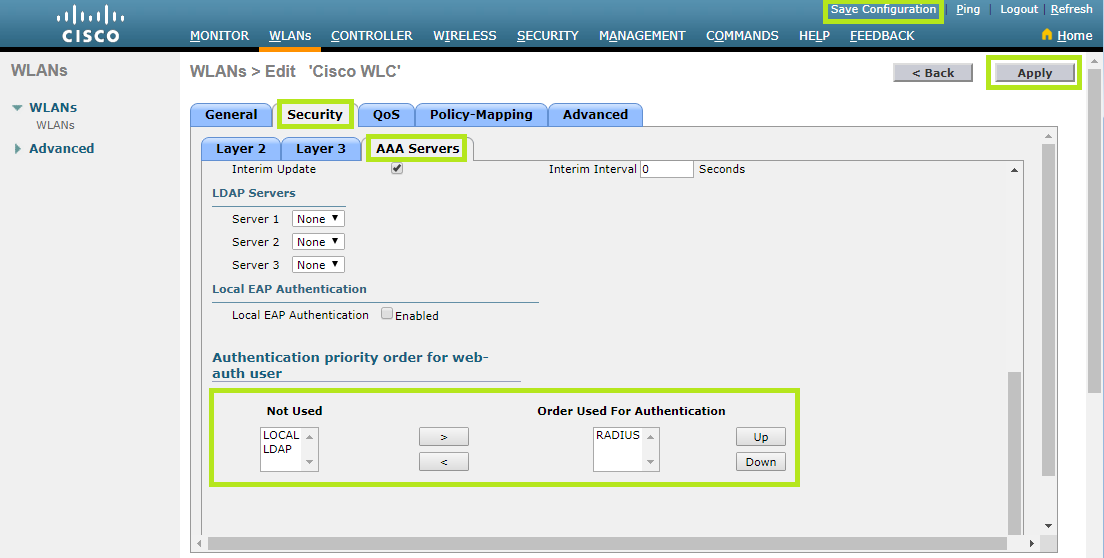Click Save Configuration link
The image size is (1104, 558).
point(883,10)
